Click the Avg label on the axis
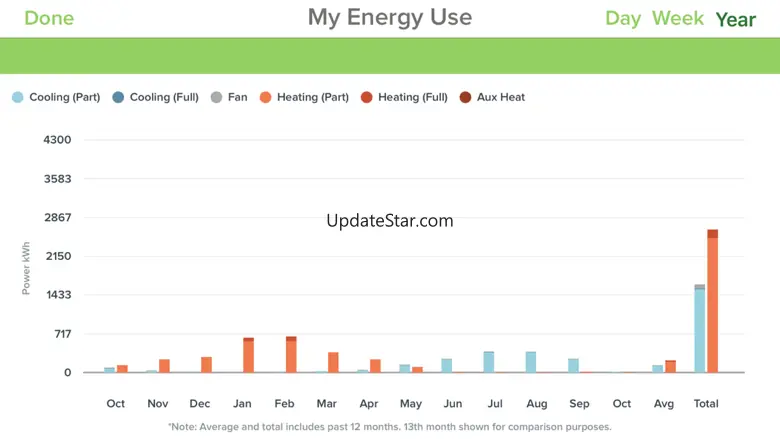780x439 pixels. (x=663, y=403)
